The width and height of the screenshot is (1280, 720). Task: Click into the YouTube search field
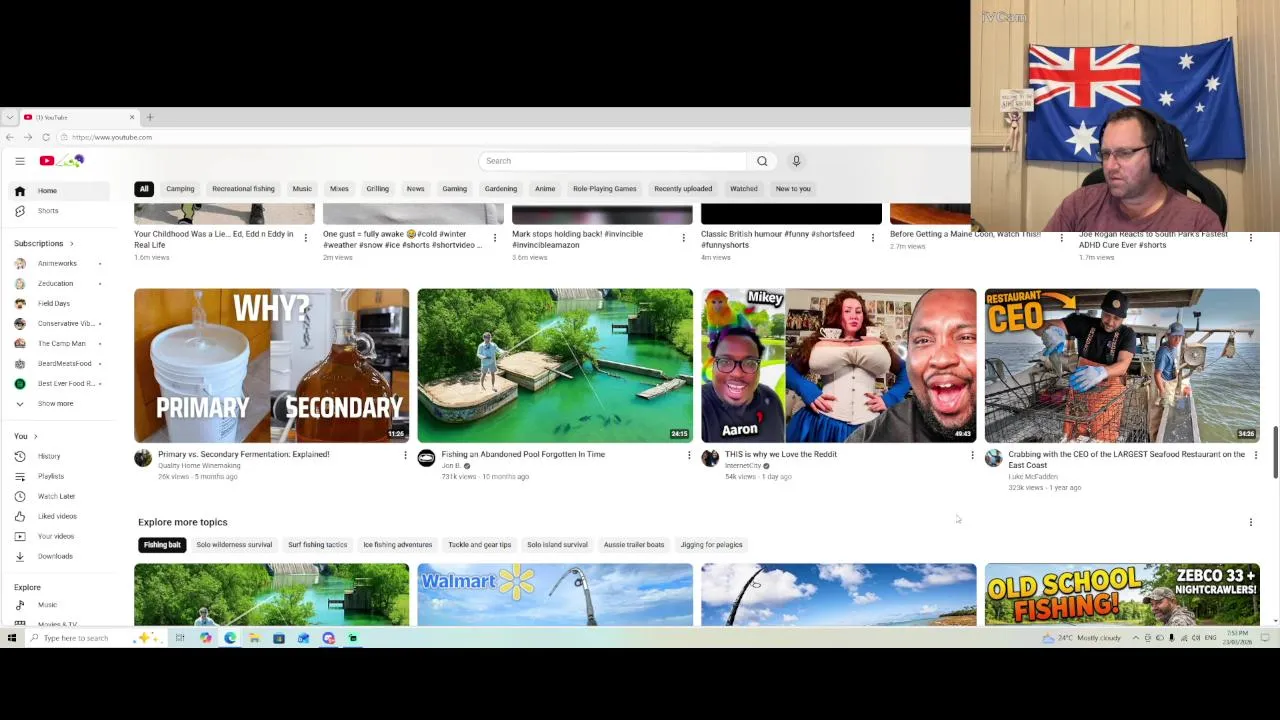point(613,161)
